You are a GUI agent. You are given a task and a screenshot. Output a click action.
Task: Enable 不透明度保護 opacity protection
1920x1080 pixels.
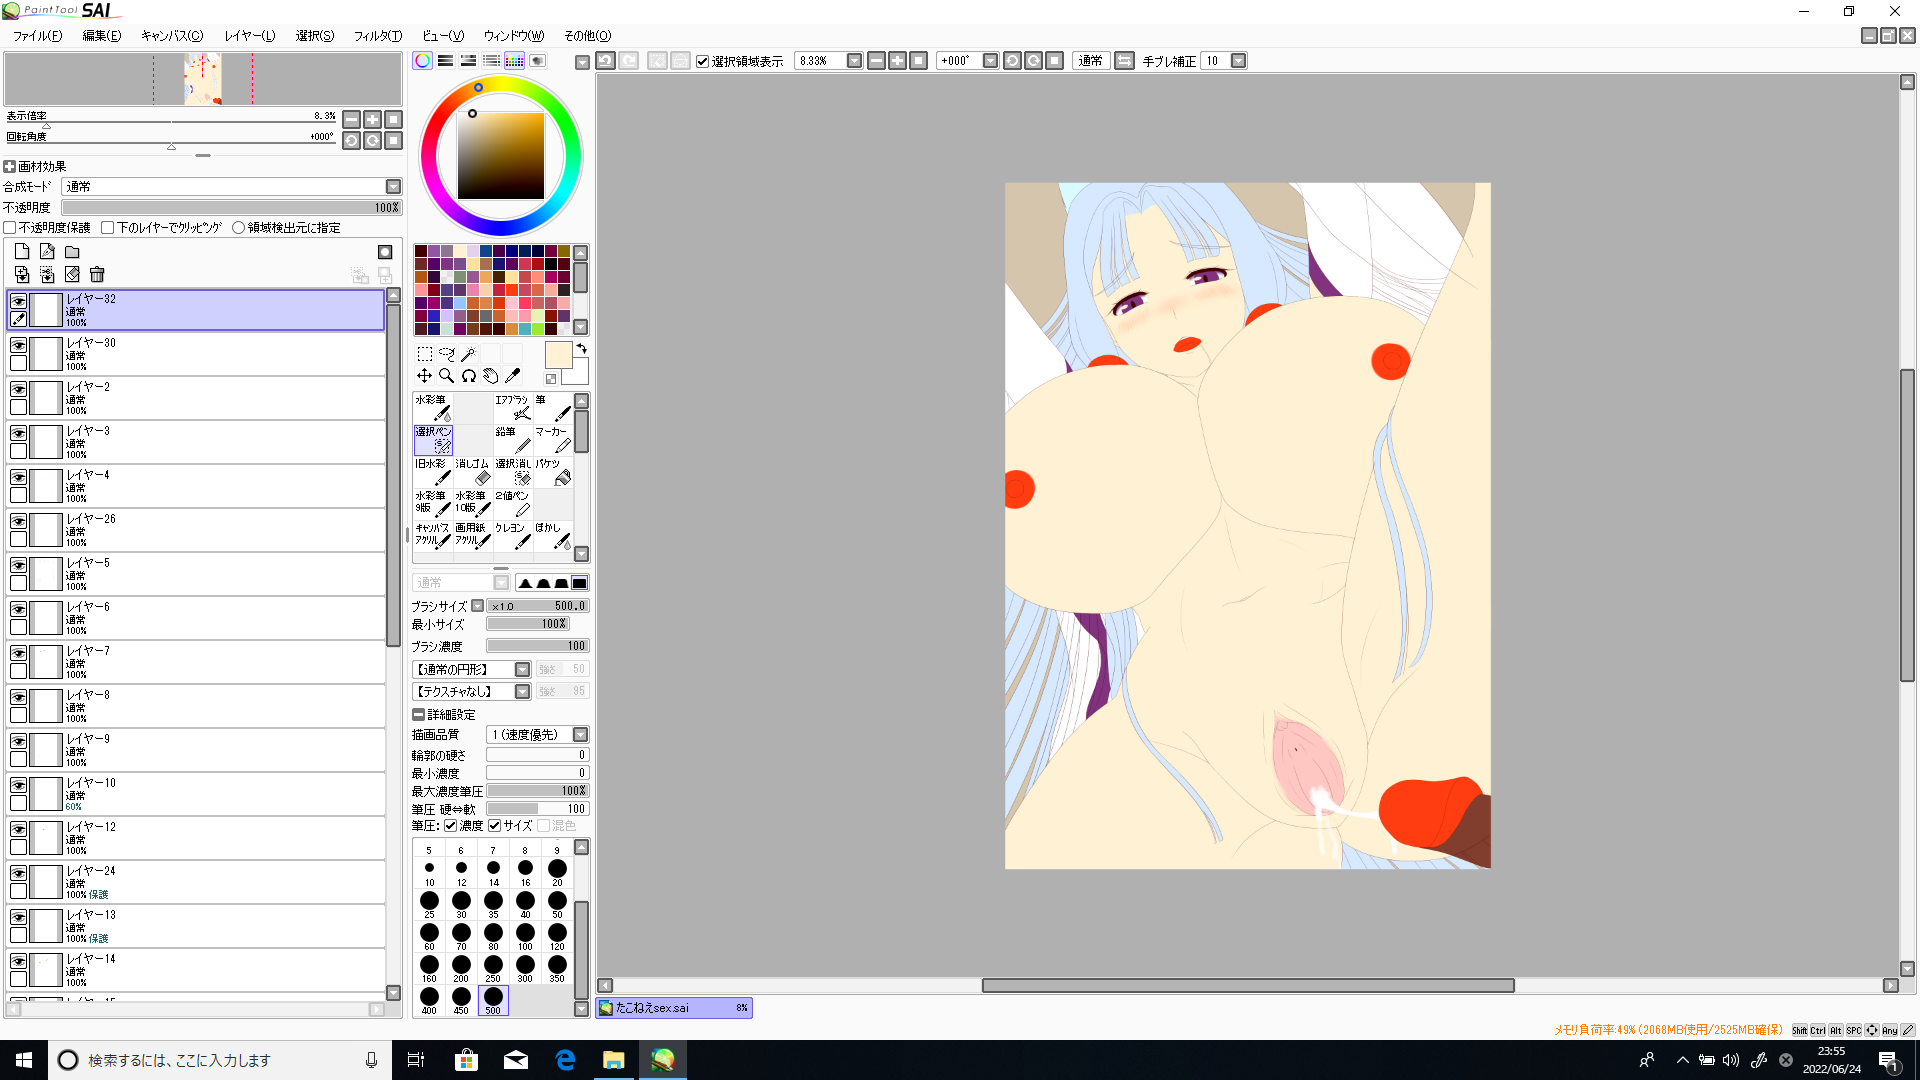pyautogui.click(x=10, y=228)
